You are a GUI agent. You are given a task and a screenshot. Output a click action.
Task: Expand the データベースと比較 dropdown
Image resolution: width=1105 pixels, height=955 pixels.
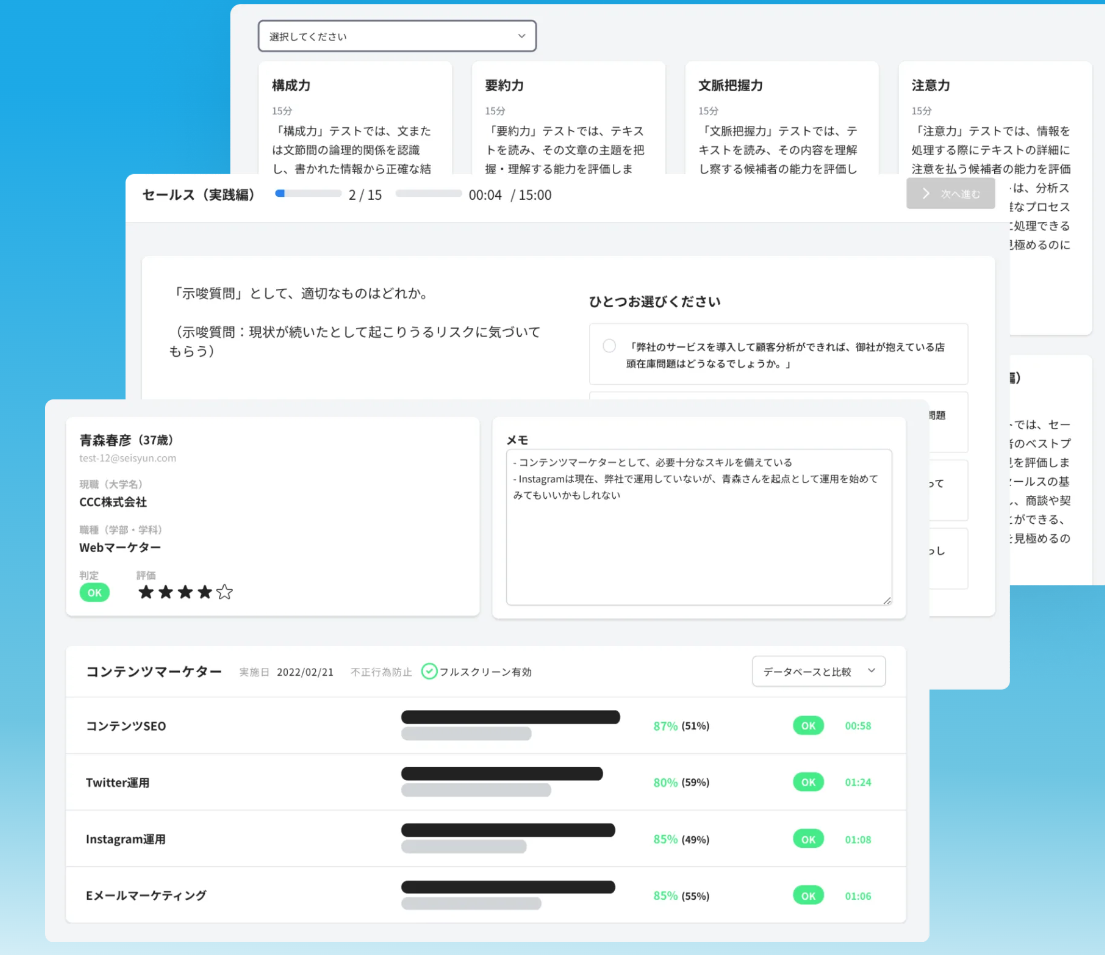click(818, 672)
